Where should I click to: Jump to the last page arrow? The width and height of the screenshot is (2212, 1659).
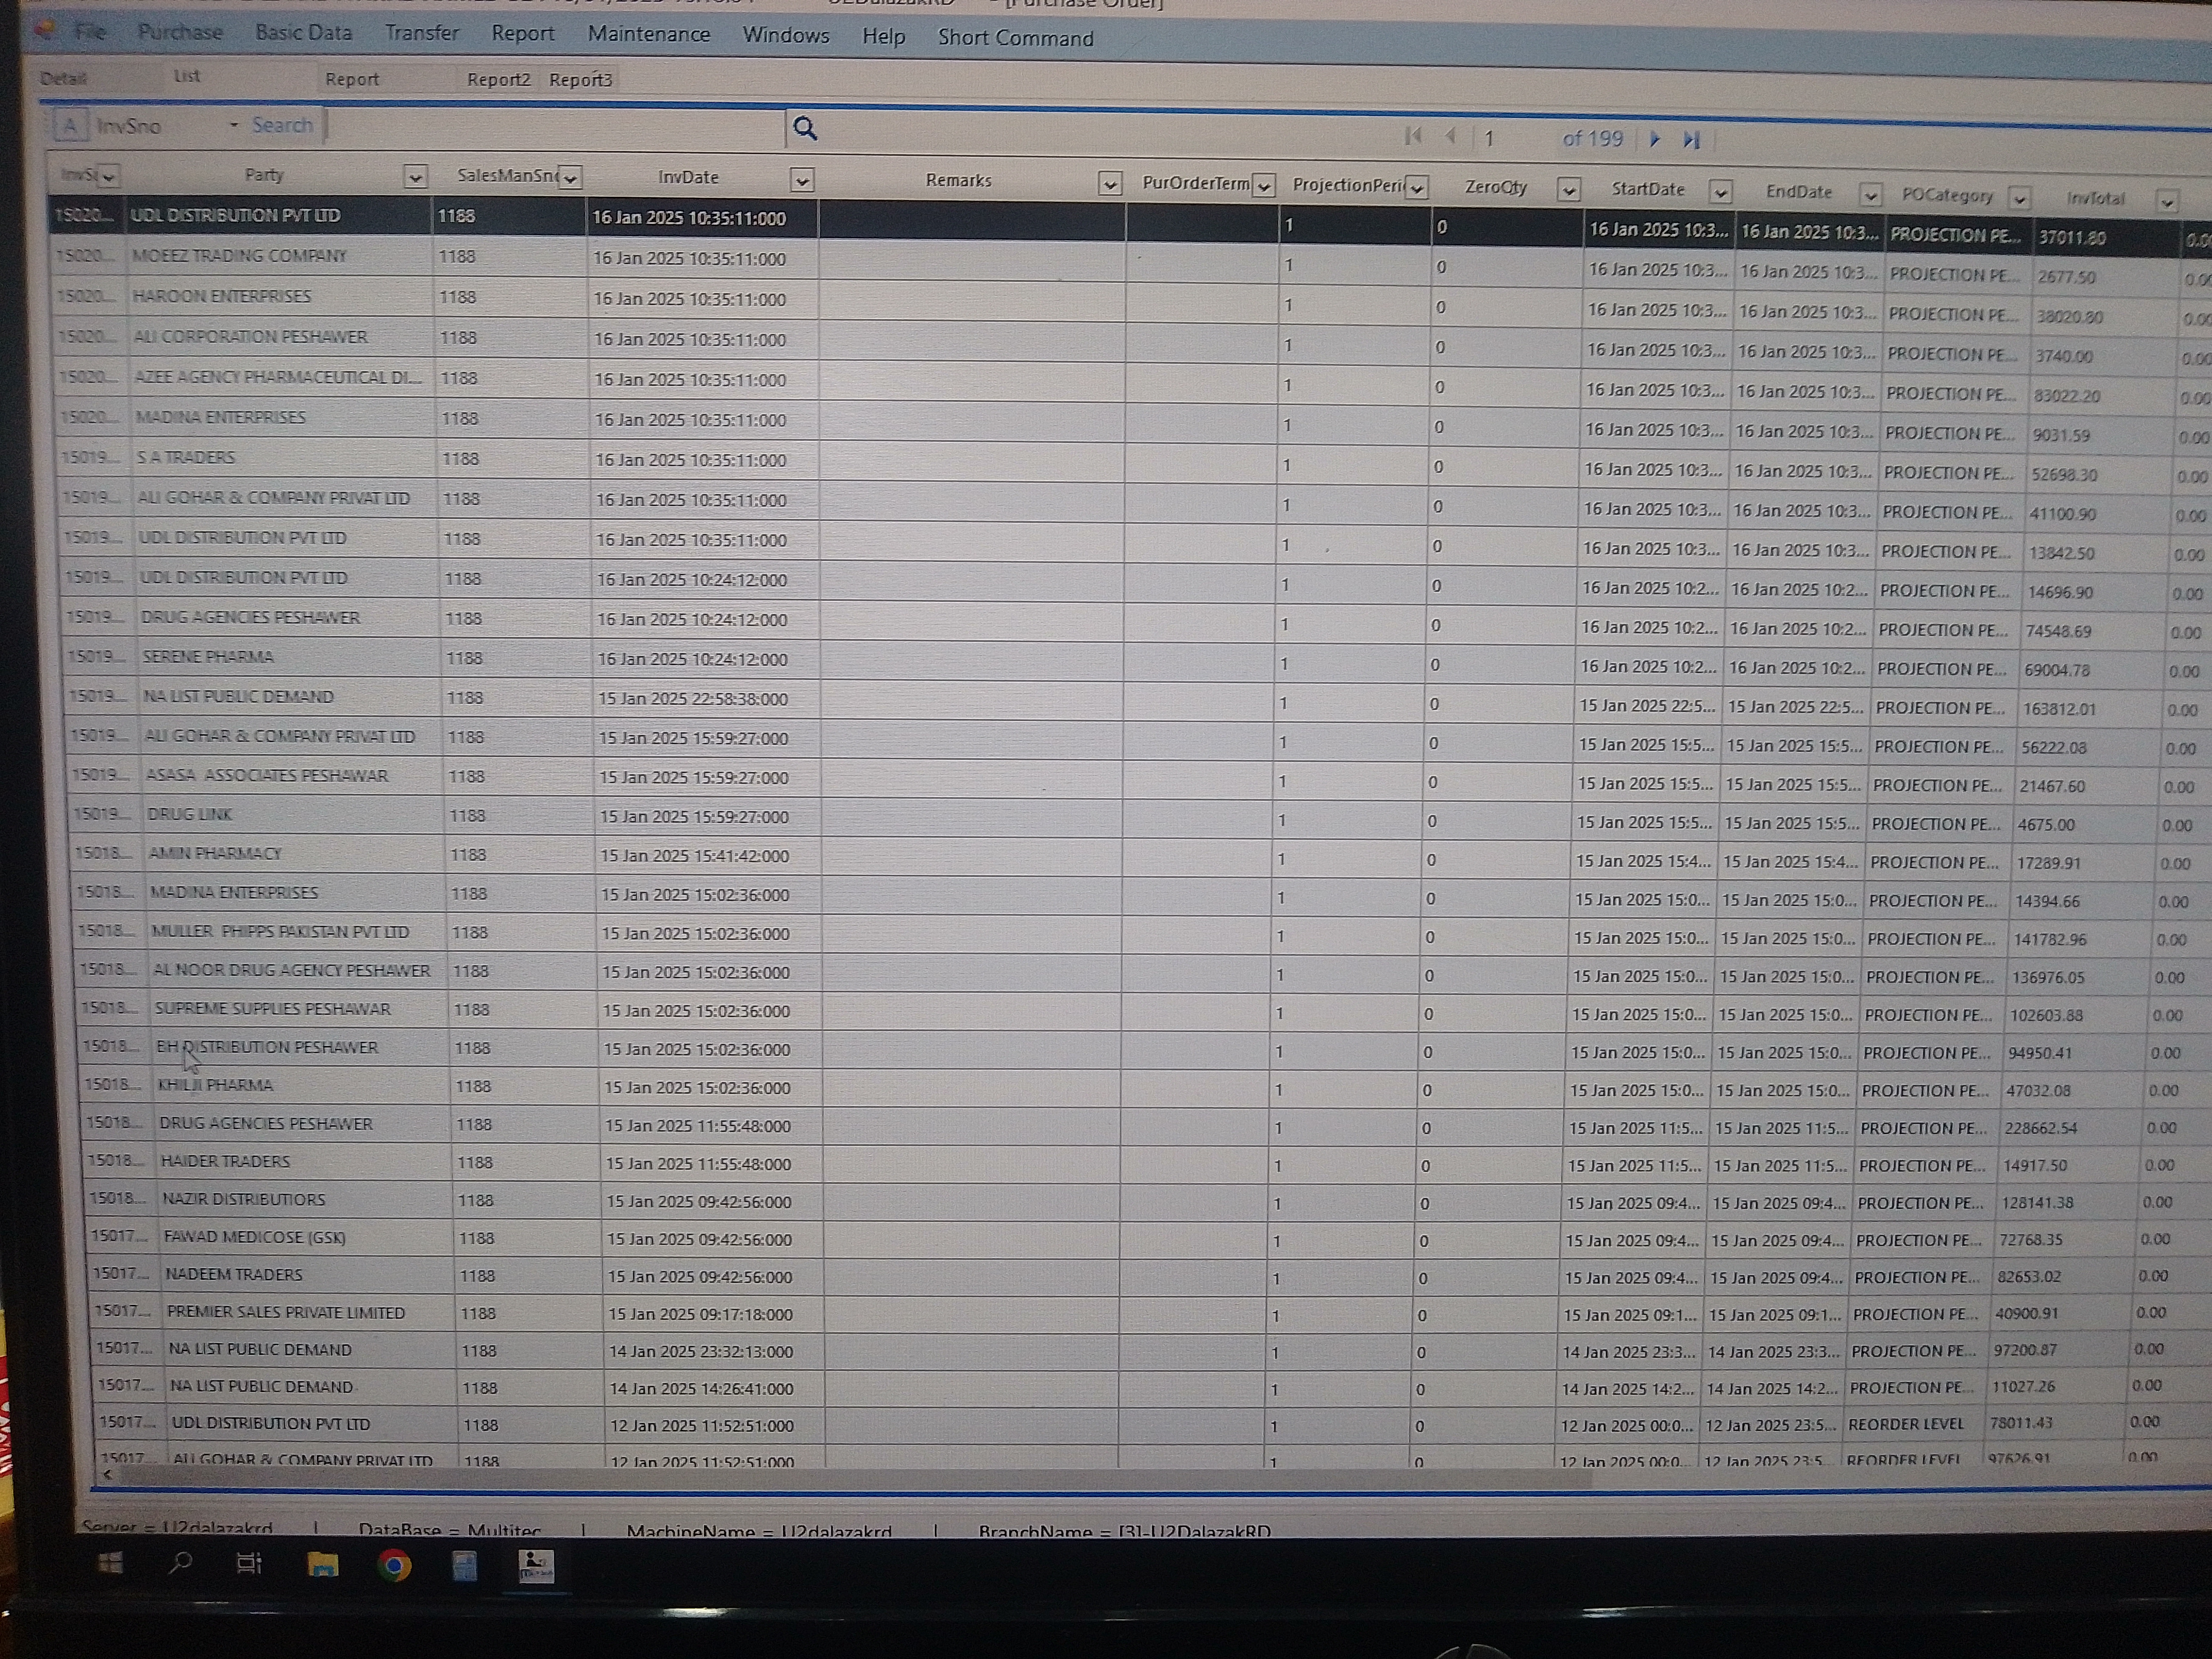click(x=1691, y=140)
